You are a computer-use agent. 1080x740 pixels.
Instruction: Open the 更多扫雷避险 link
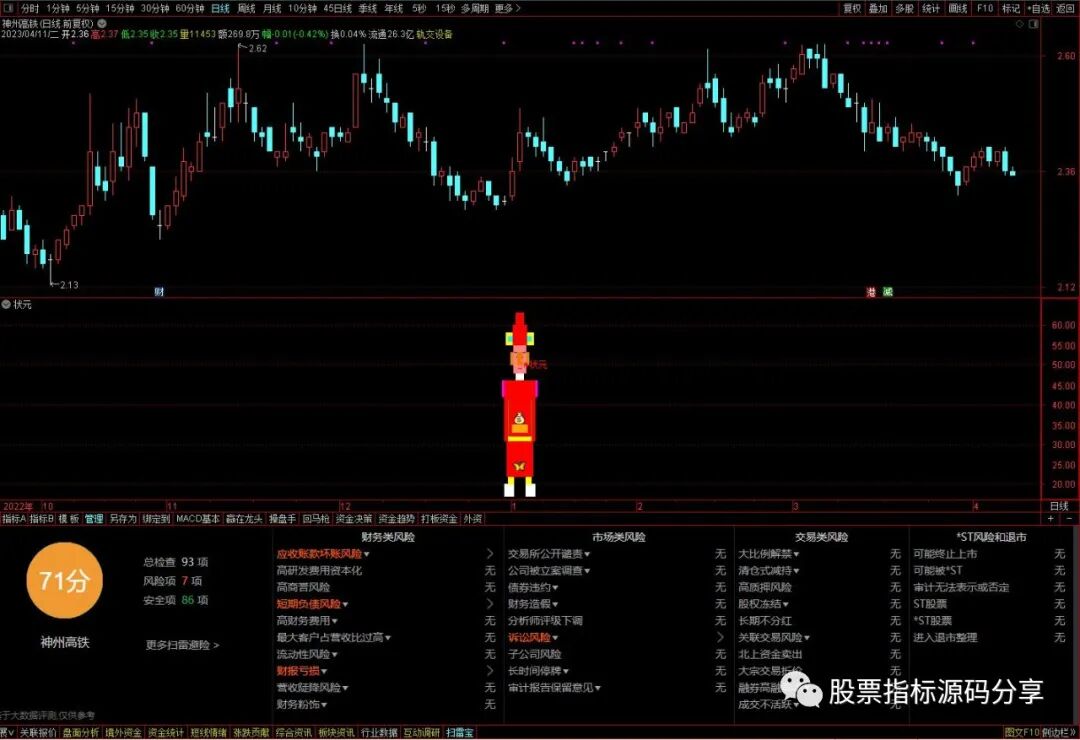pos(182,645)
